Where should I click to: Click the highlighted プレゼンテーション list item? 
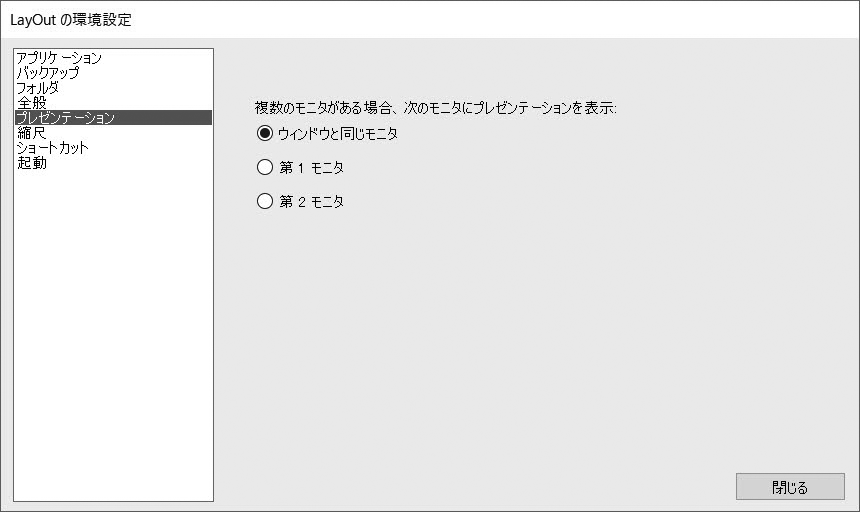tap(65, 118)
